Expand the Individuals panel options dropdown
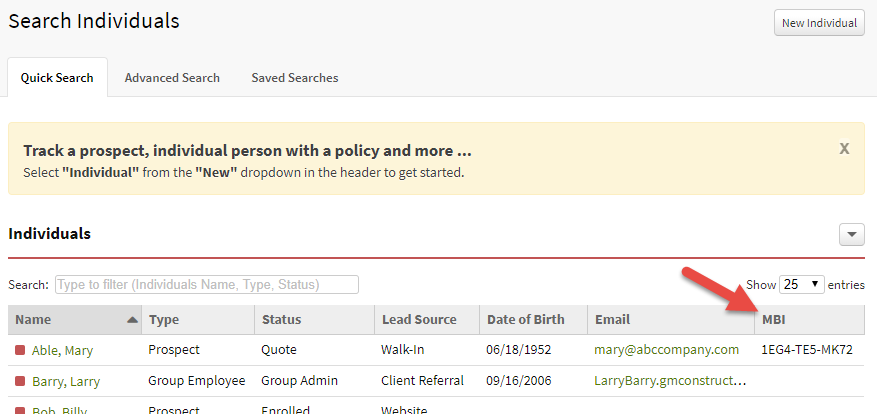Viewport: 877px width, 414px height. click(852, 234)
